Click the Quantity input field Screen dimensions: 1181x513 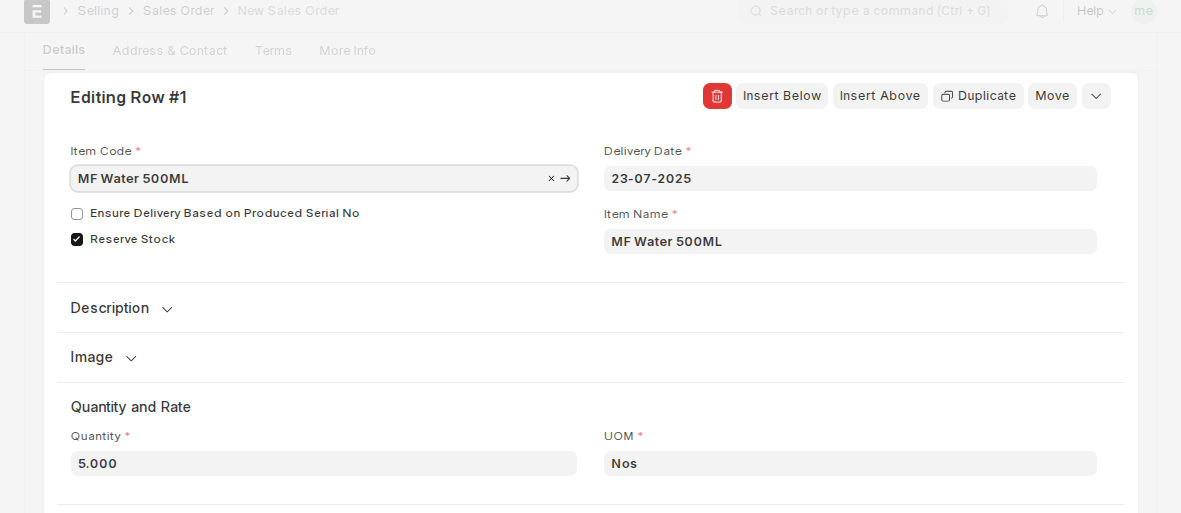click(x=323, y=464)
